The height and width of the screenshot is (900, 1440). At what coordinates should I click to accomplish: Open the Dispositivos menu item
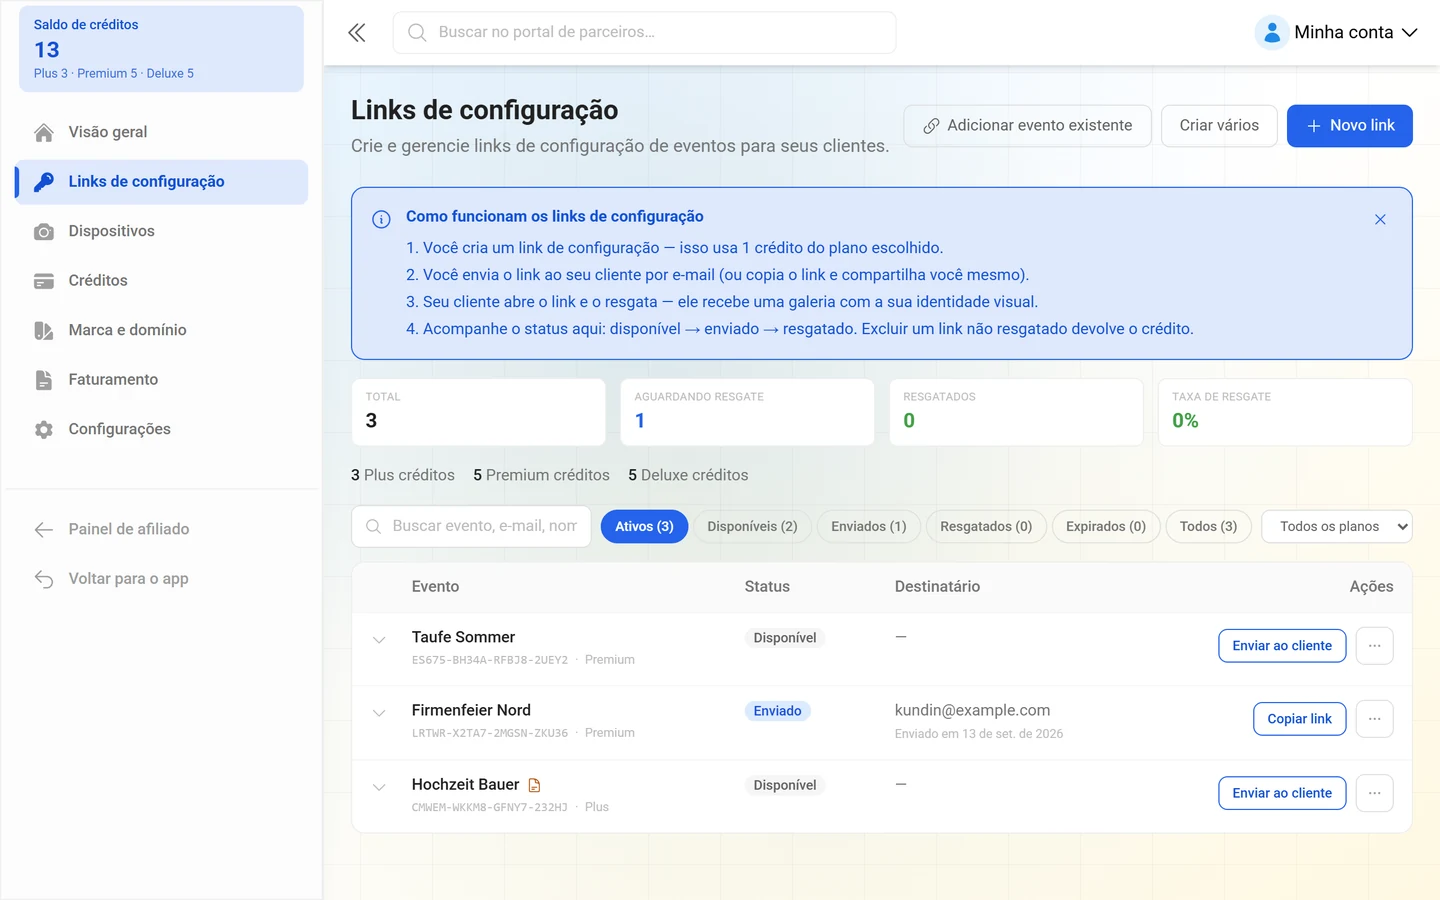click(162, 232)
